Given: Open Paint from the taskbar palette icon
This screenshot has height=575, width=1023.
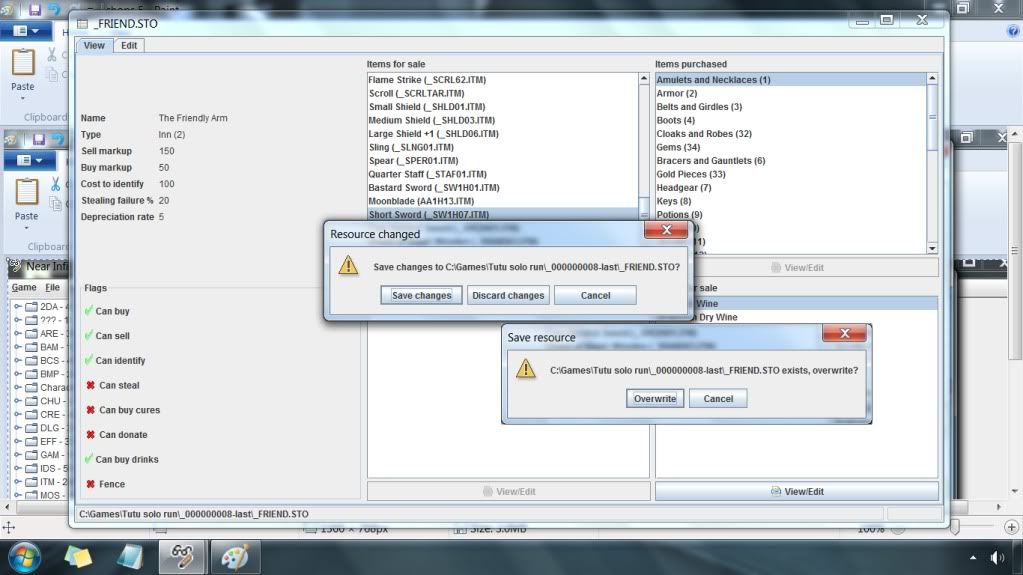Looking at the screenshot, I should pyautogui.click(x=234, y=555).
